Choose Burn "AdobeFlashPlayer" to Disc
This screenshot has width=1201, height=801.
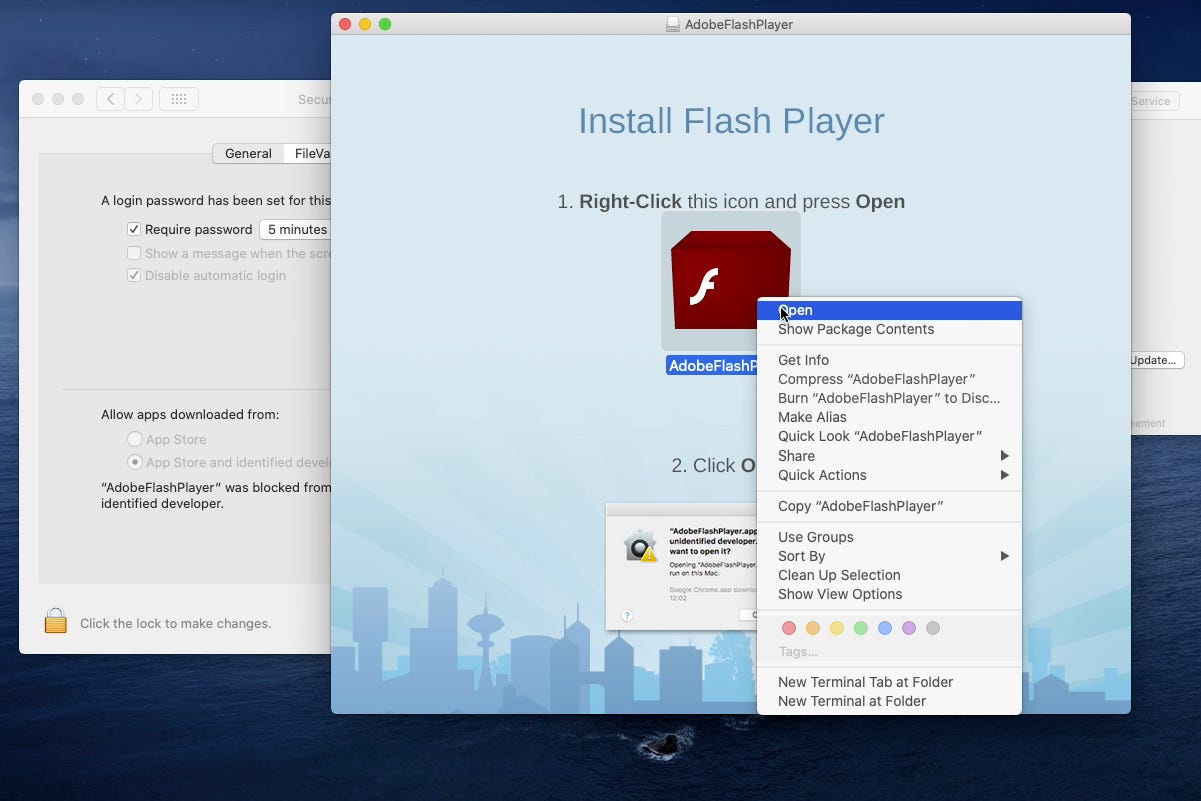(889, 398)
